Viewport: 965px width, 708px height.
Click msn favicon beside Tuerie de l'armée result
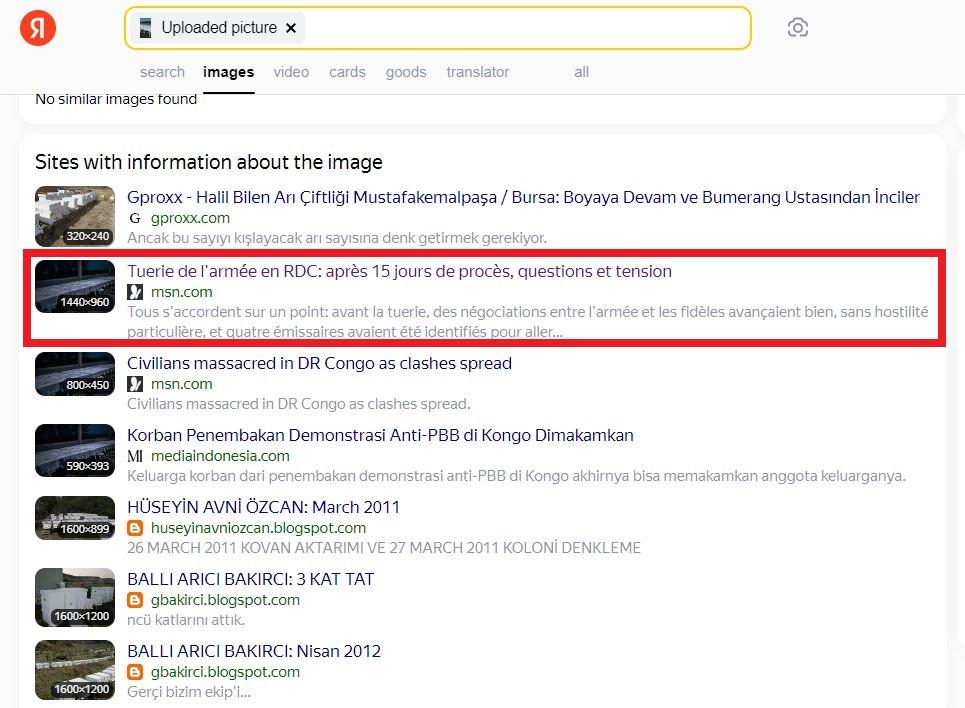coord(135,292)
